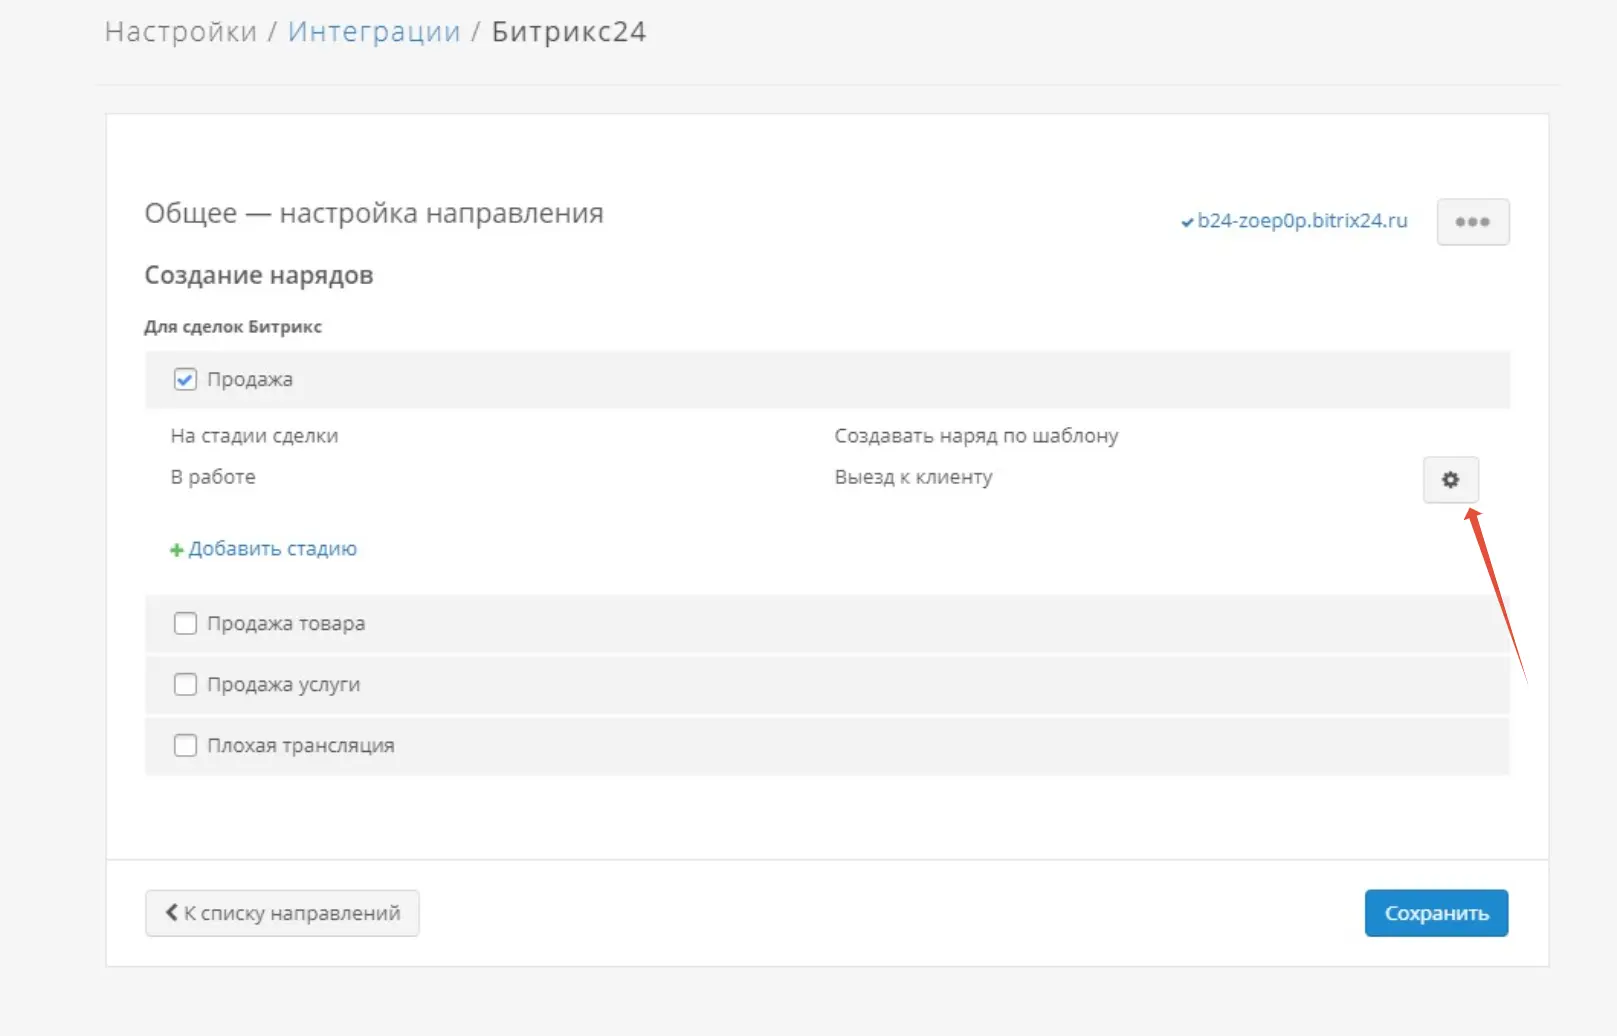Select the В работе stage text
Screen dimensions: 1617x1036
(213, 477)
